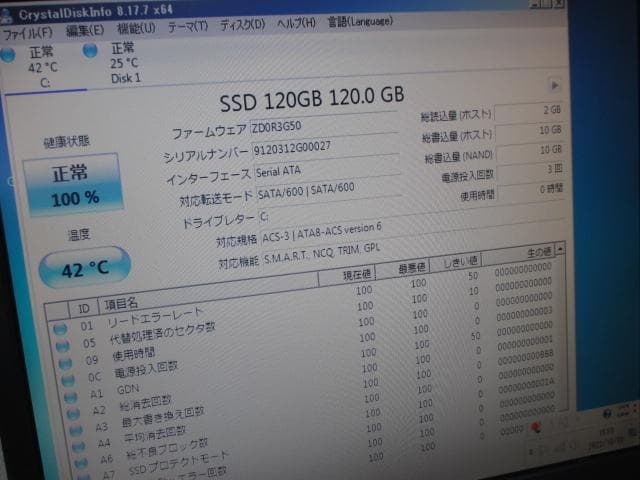
Task: Open the ディスク(D) menu
Action: pyautogui.click(x=242, y=25)
